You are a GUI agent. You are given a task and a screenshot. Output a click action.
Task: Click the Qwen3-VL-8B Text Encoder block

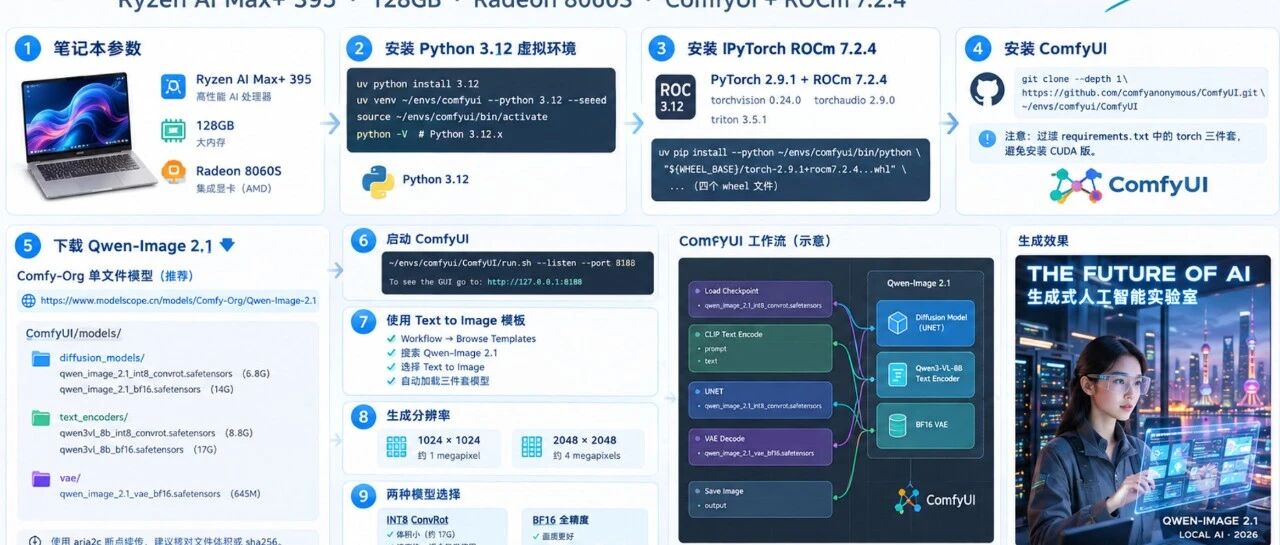point(925,374)
